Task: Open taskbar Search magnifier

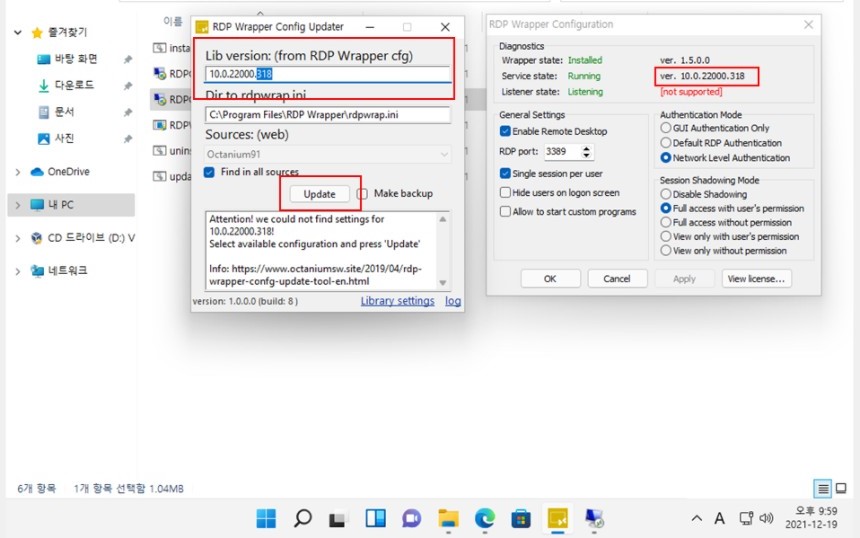Action: click(x=303, y=518)
